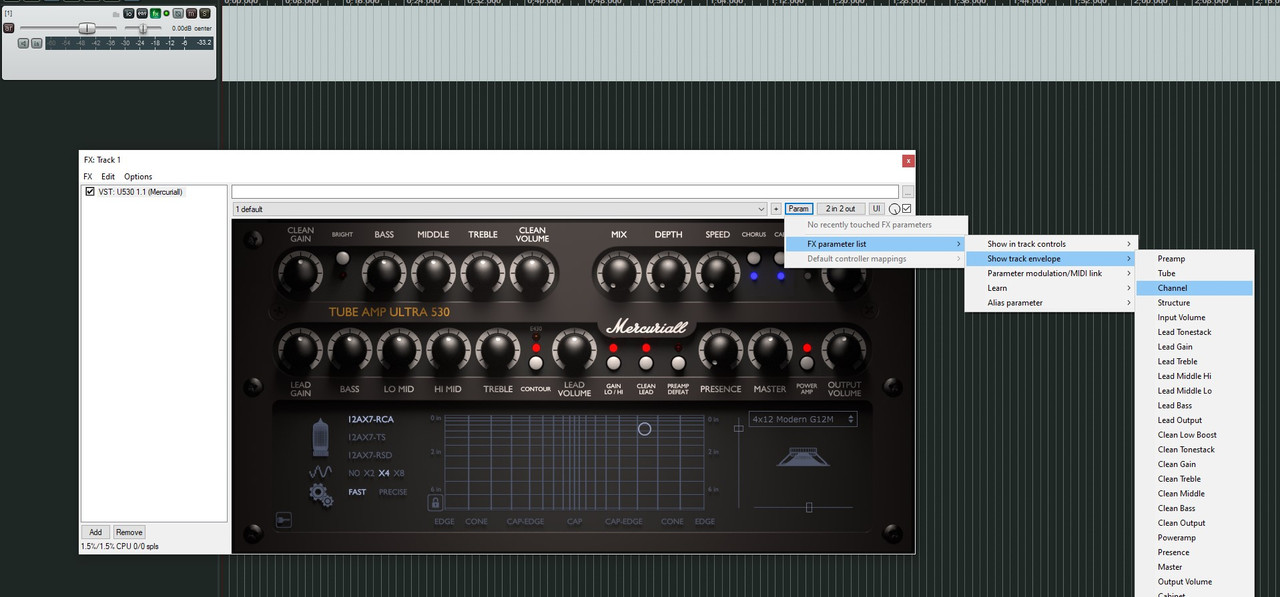Open the track envelope button
The image size is (1280, 597).
point(142,13)
